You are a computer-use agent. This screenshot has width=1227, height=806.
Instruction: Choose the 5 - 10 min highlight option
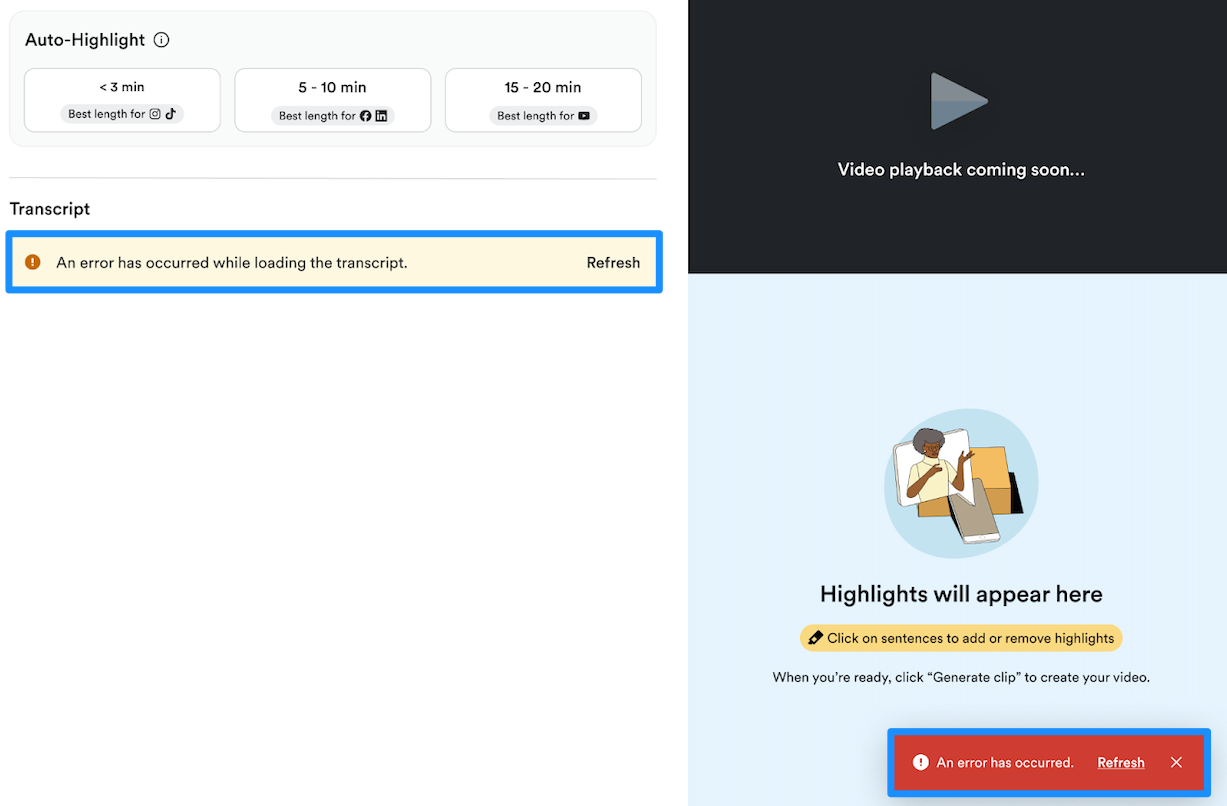(x=333, y=100)
